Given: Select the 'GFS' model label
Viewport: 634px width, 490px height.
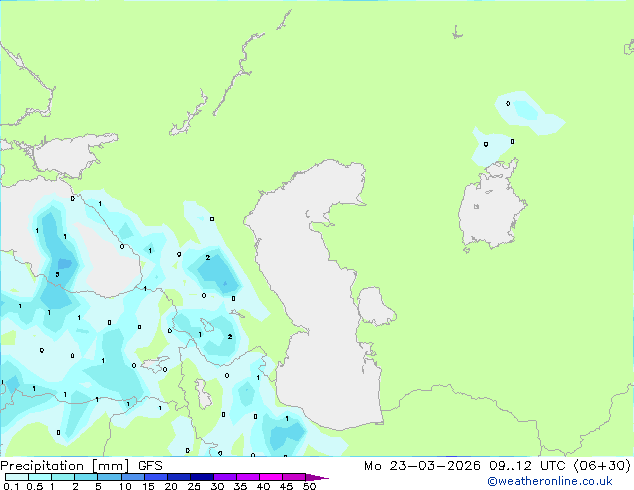Looking at the screenshot, I should click(x=150, y=466).
